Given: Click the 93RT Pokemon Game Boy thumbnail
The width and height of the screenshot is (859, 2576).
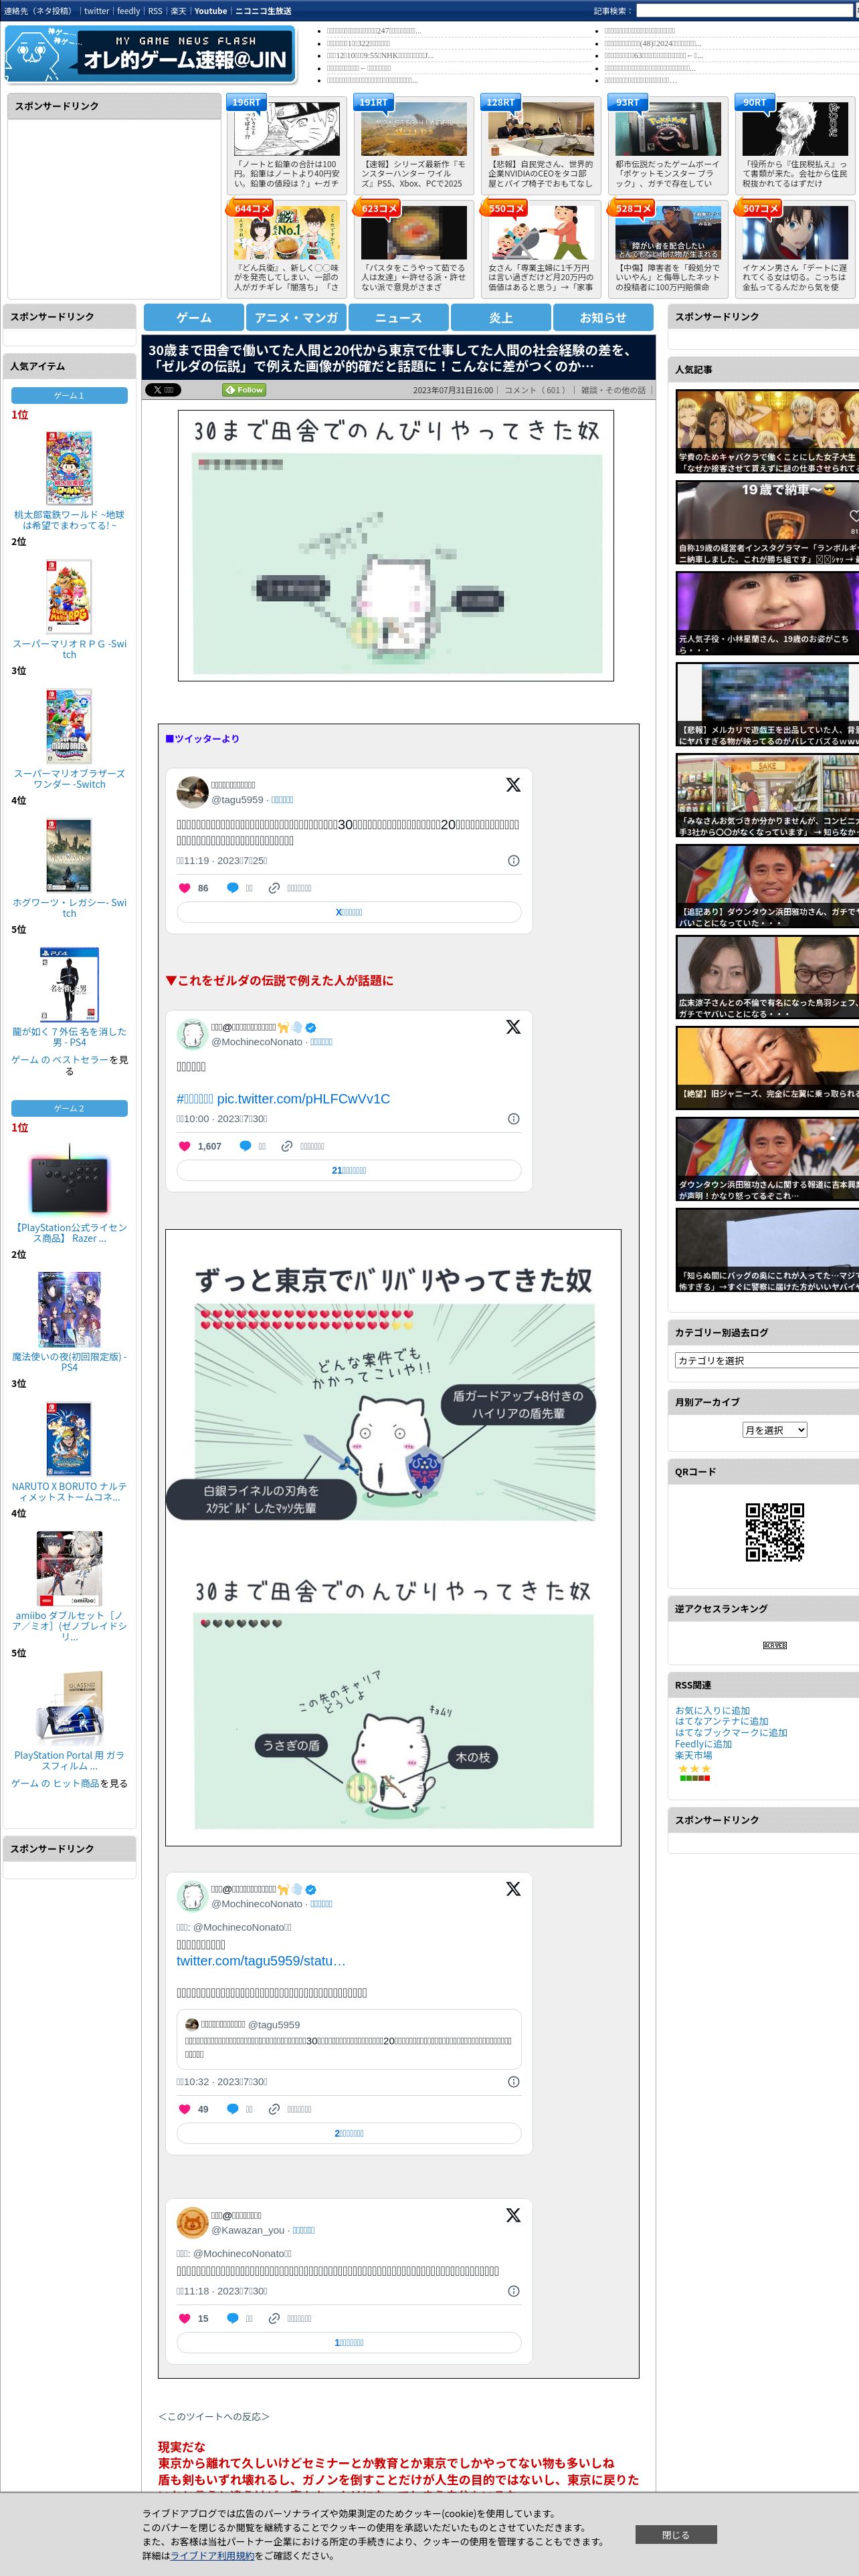Looking at the screenshot, I should 667,128.
